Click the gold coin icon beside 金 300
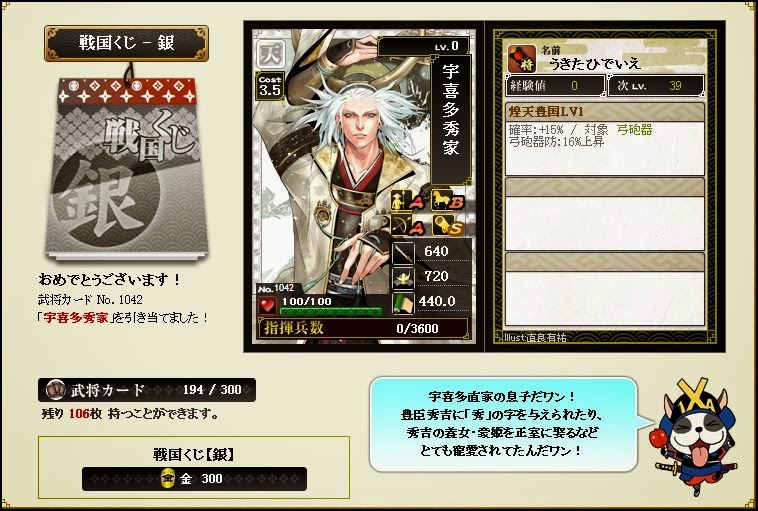 coord(167,479)
